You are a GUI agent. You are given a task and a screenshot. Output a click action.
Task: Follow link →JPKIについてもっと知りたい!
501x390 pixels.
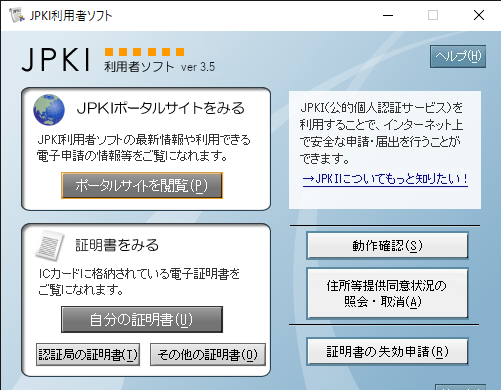pyautogui.click(x=385, y=179)
